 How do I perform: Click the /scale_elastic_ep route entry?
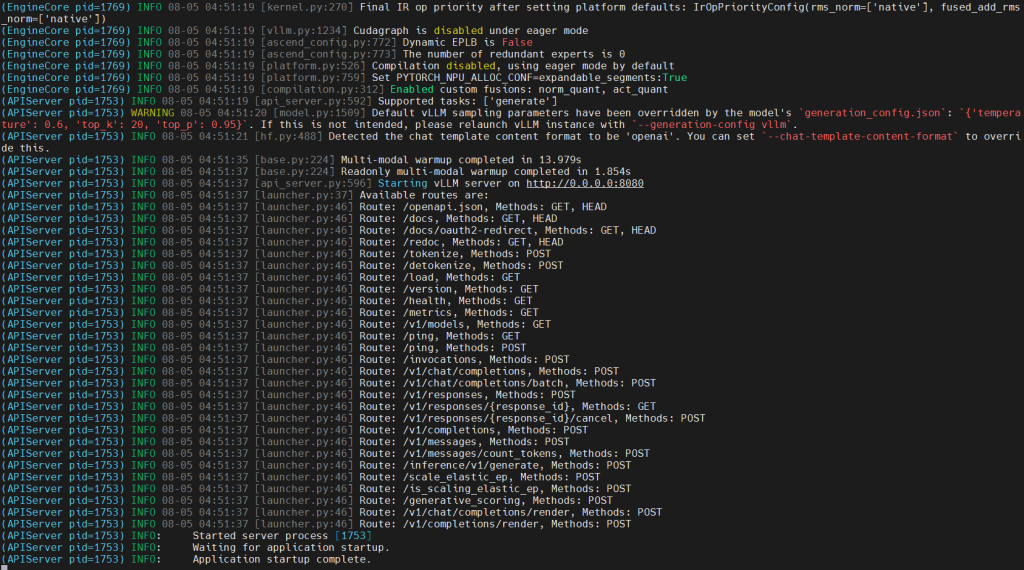point(300,477)
